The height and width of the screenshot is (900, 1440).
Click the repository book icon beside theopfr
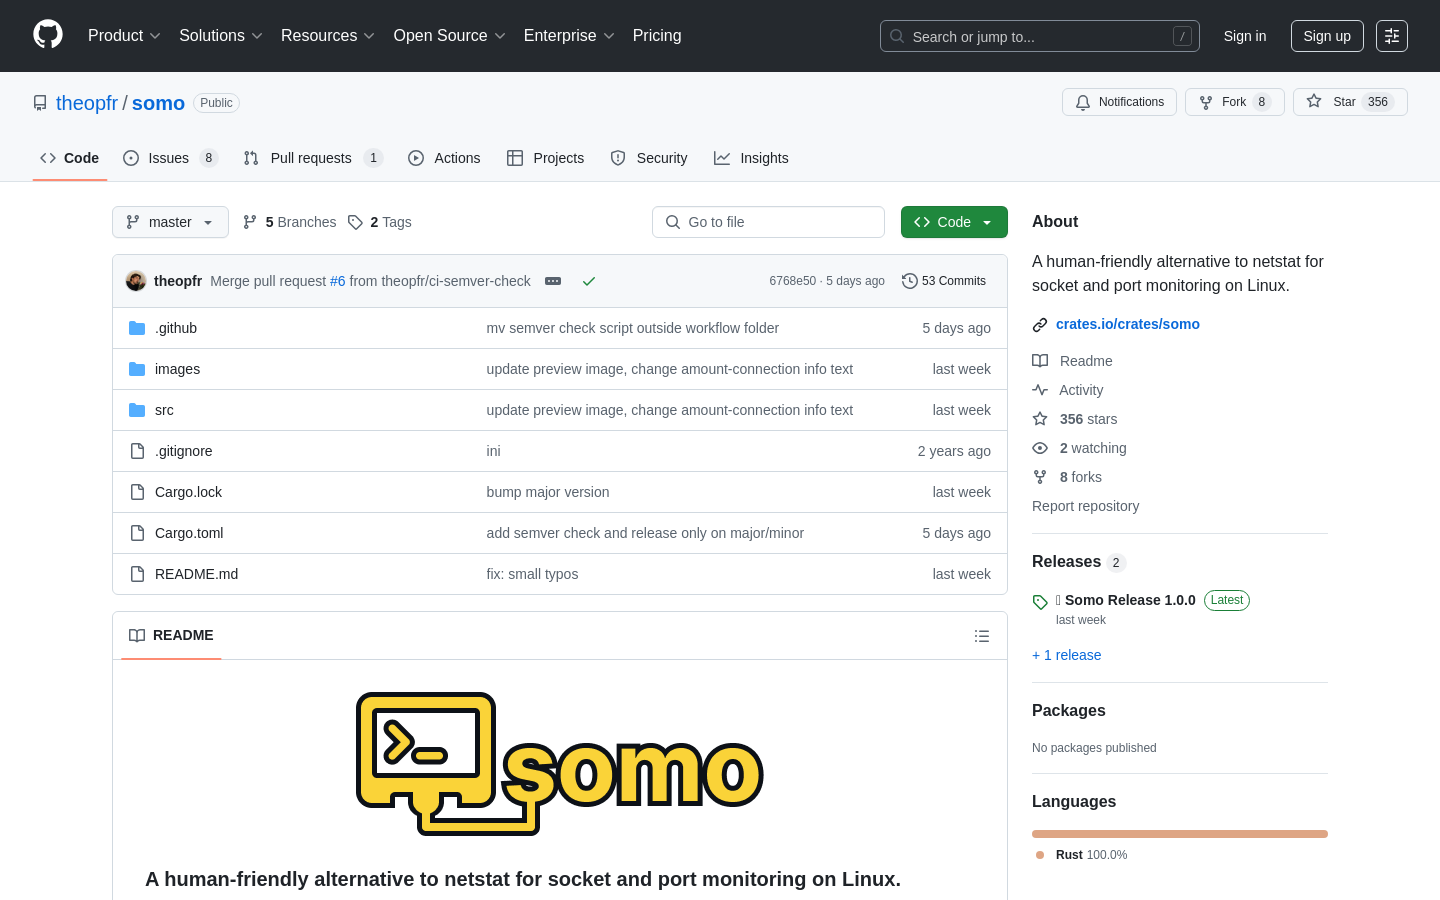(40, 103)
